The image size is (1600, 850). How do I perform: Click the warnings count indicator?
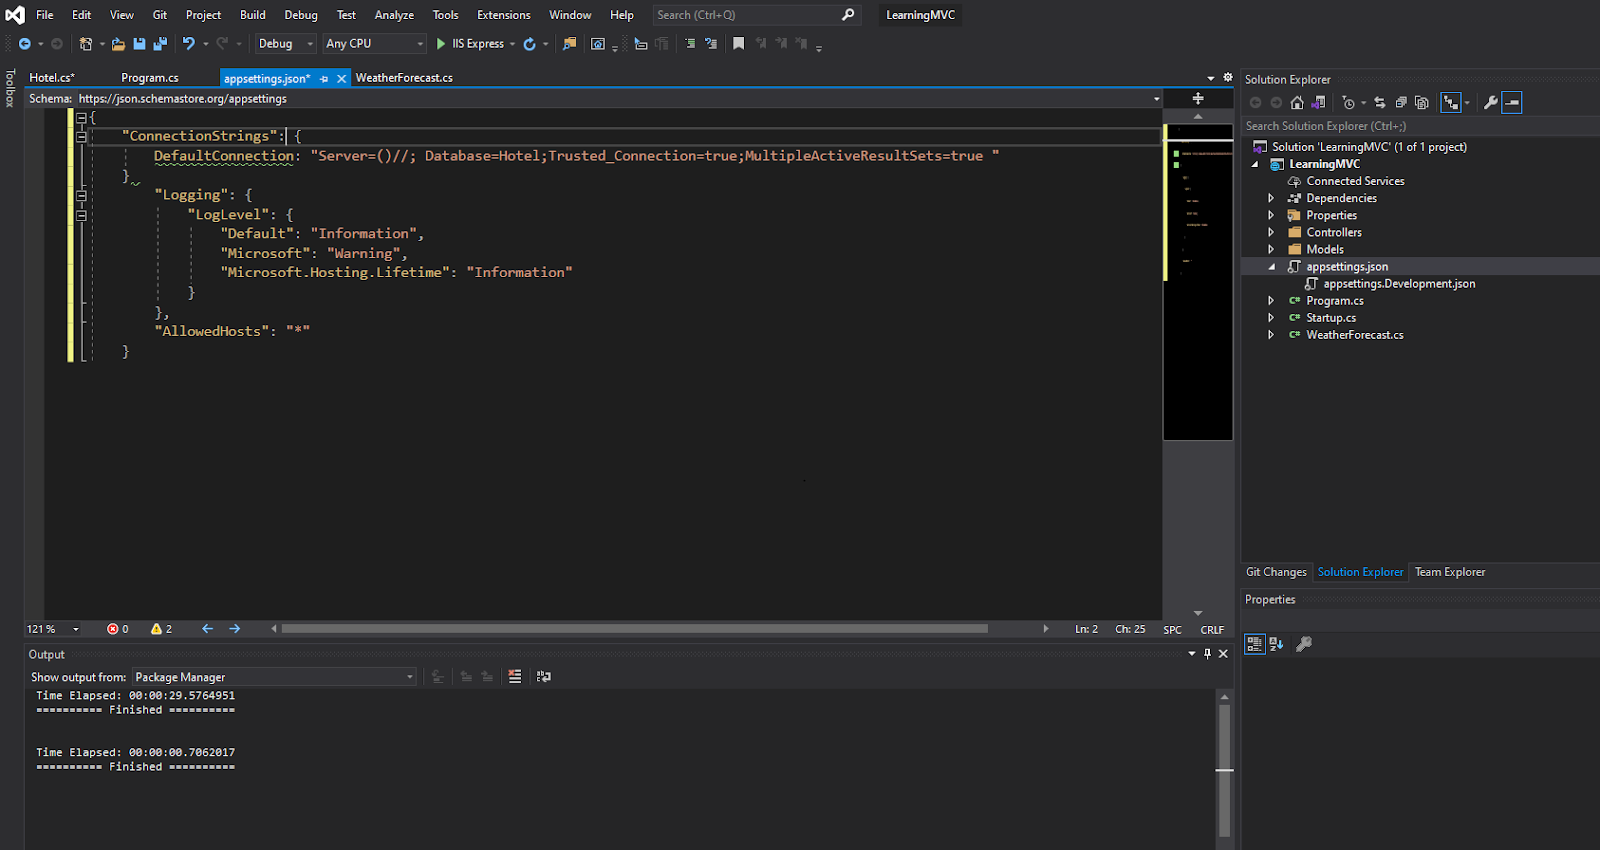[x=161, y=629]
